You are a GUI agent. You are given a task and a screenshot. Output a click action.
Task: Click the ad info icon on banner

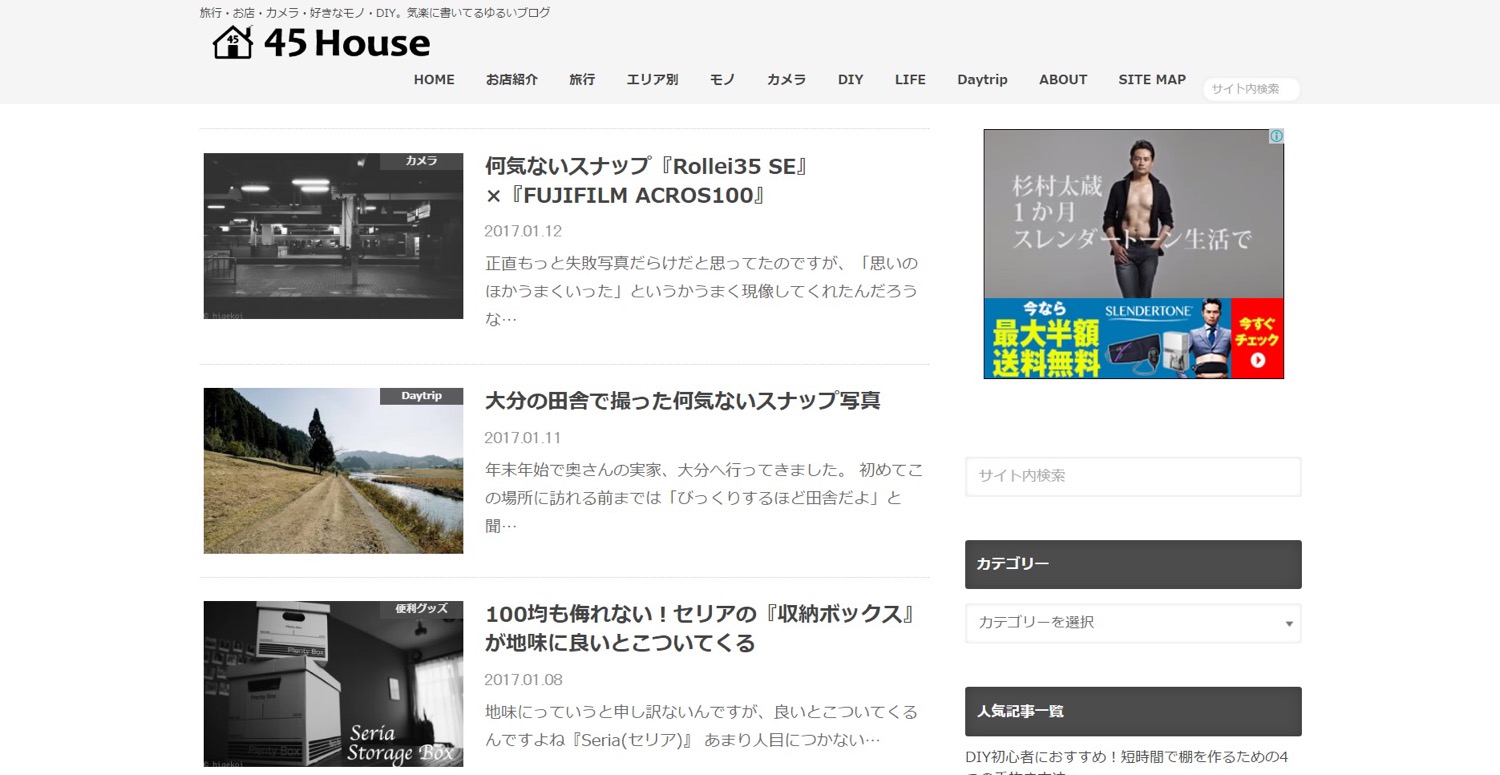coord(1276,136)
